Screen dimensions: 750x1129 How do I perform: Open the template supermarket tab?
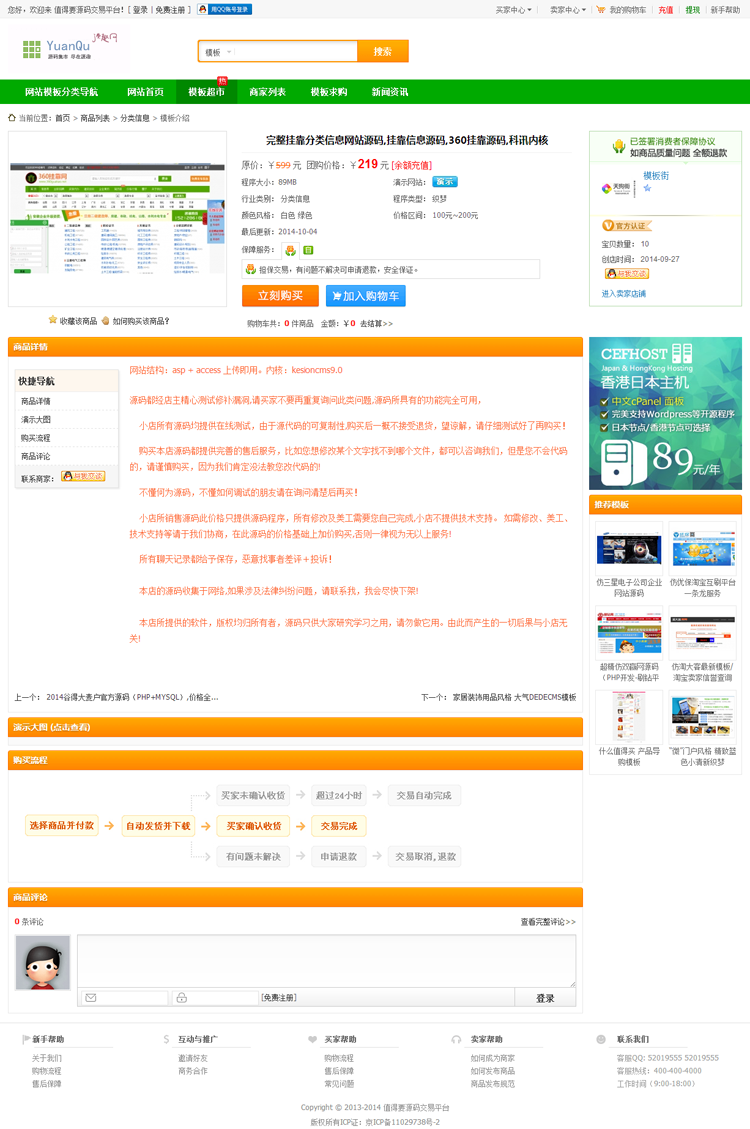(x=207, y=92)
